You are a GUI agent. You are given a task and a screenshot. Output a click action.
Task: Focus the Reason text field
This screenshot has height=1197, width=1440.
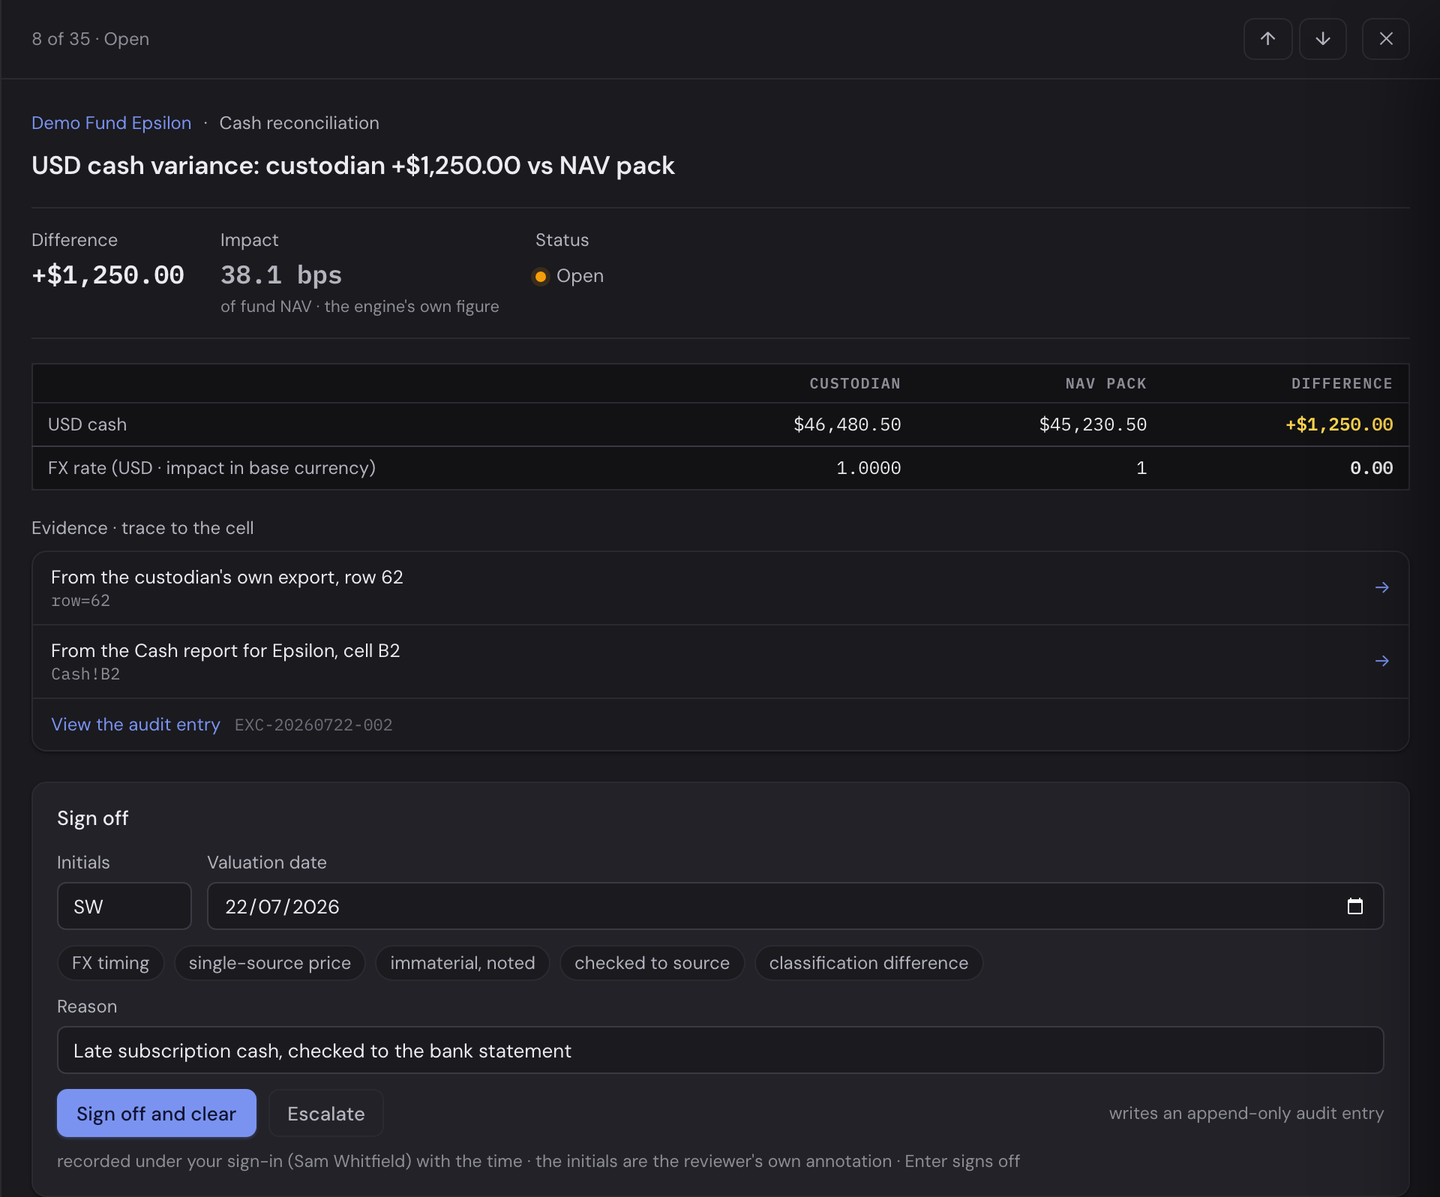coord(720,1050)
